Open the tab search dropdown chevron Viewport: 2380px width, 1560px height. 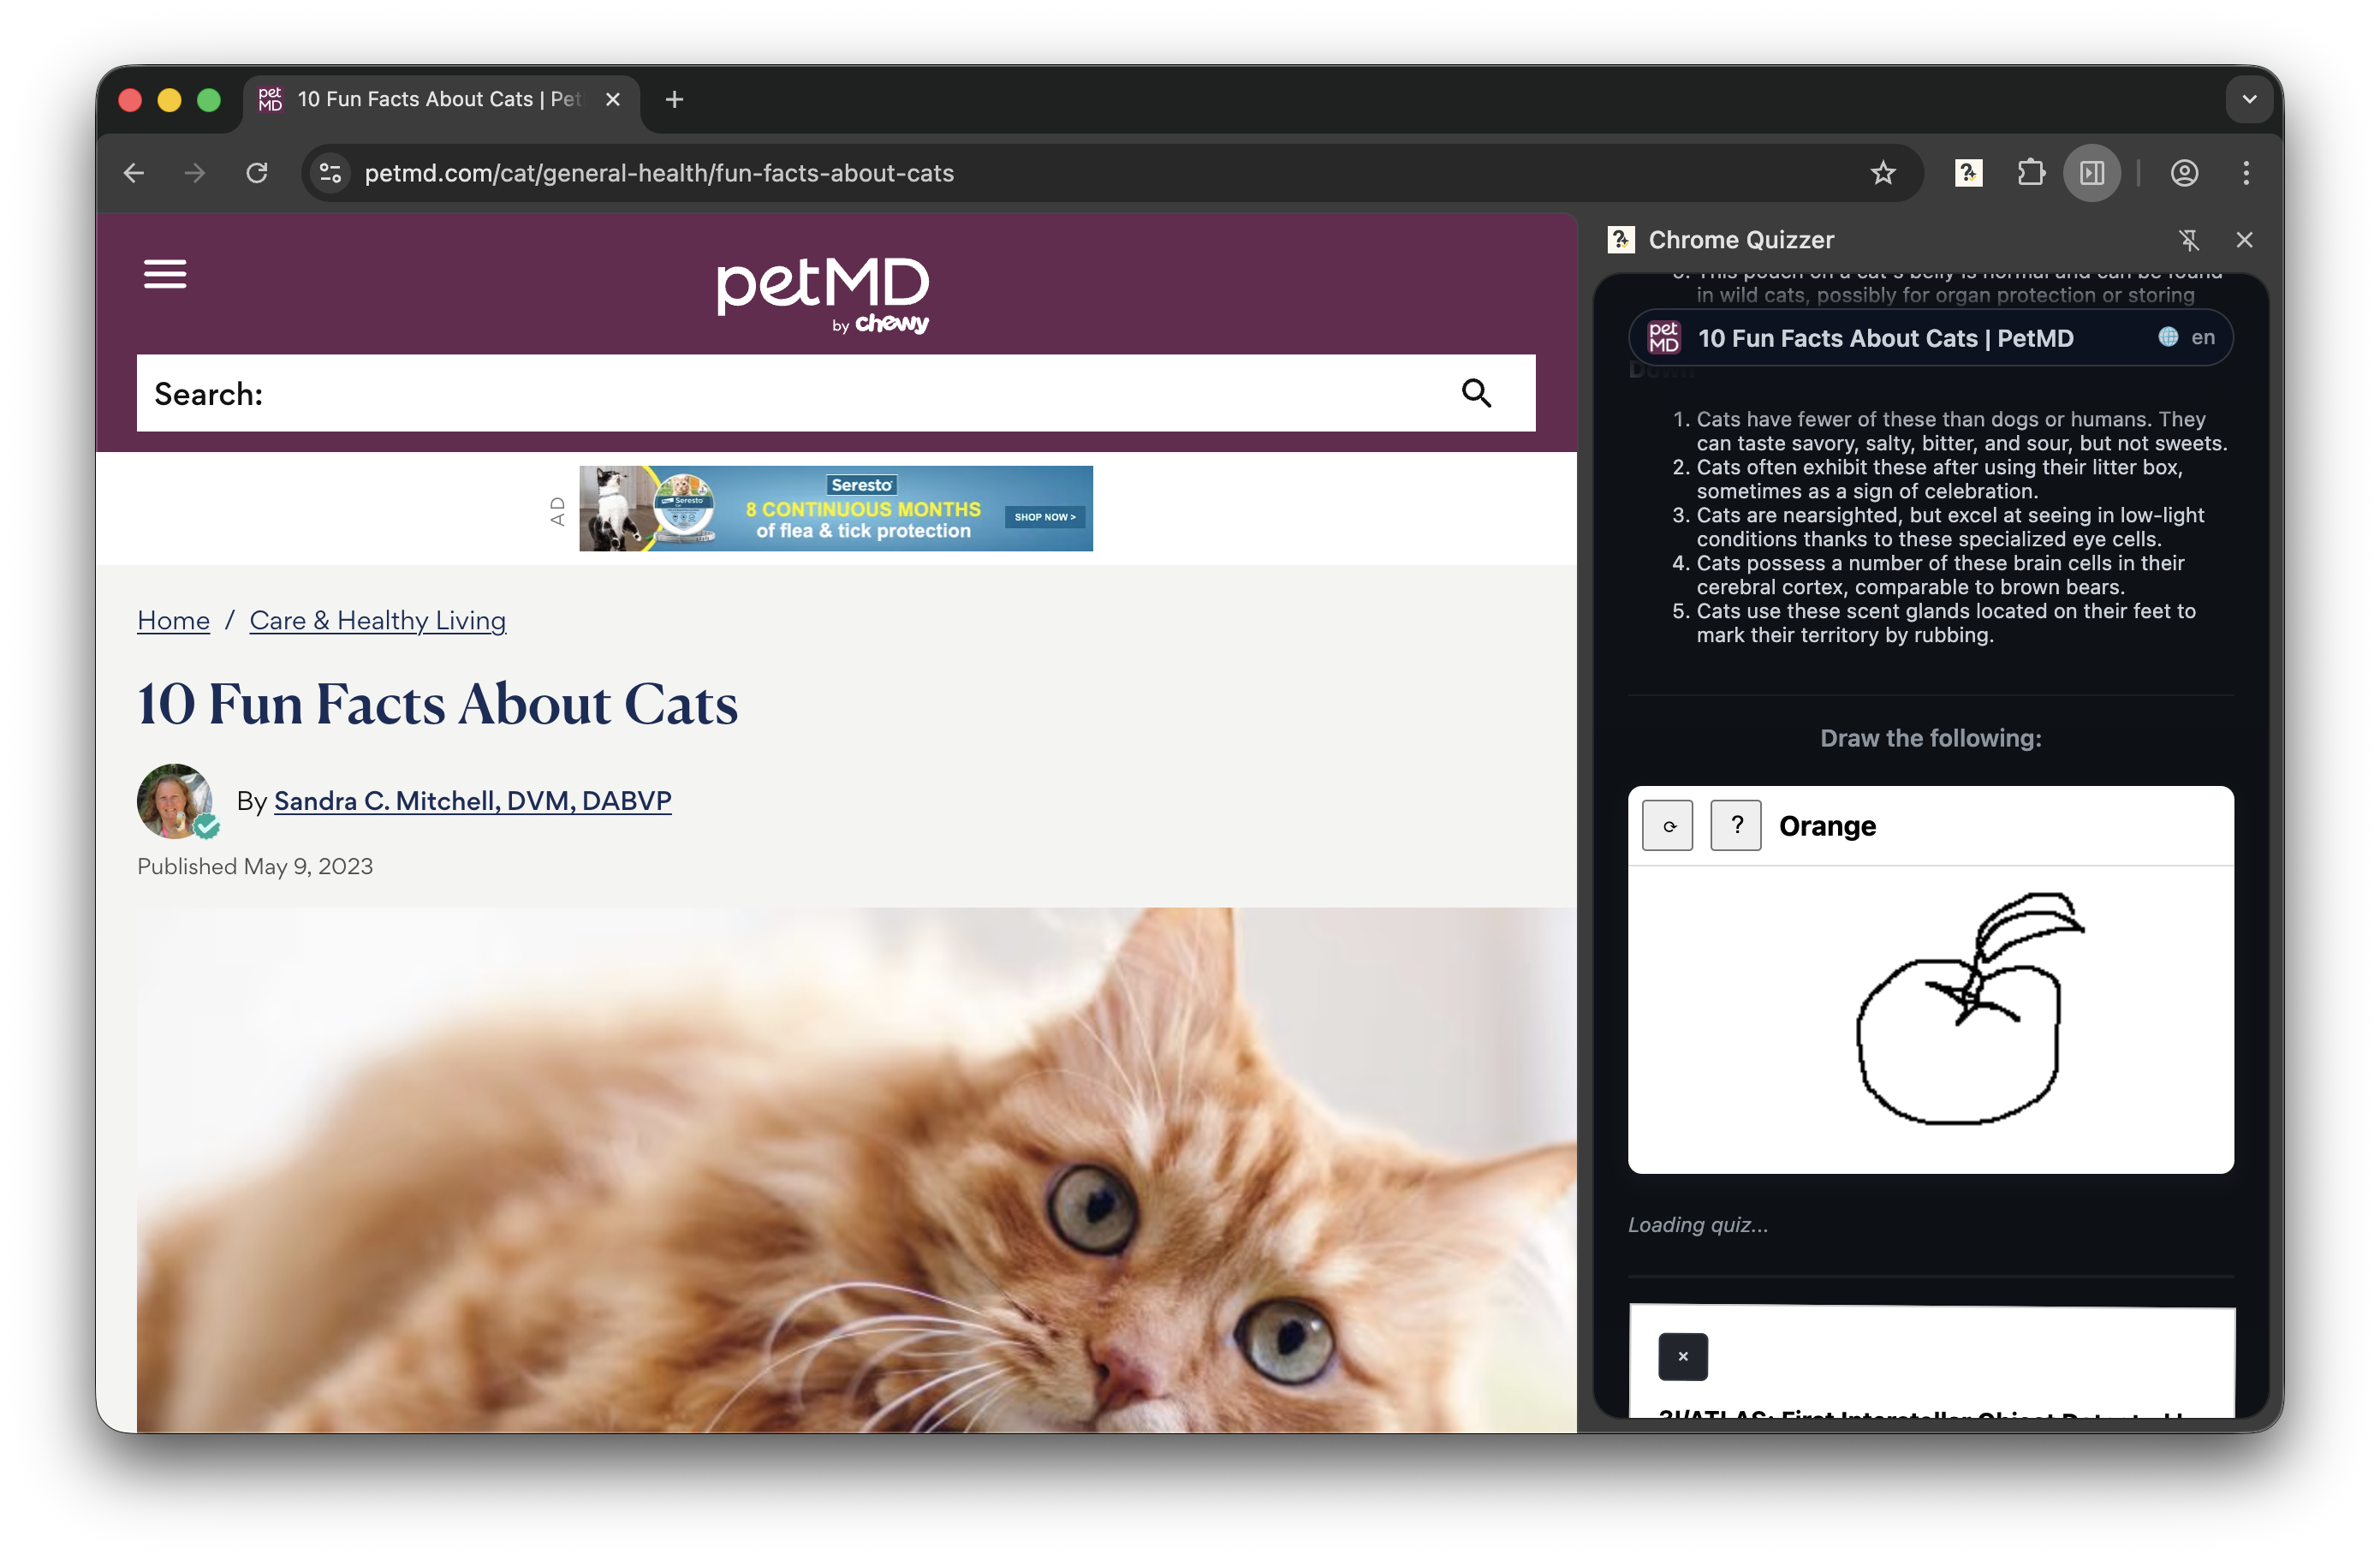(x=2250, y=99)
